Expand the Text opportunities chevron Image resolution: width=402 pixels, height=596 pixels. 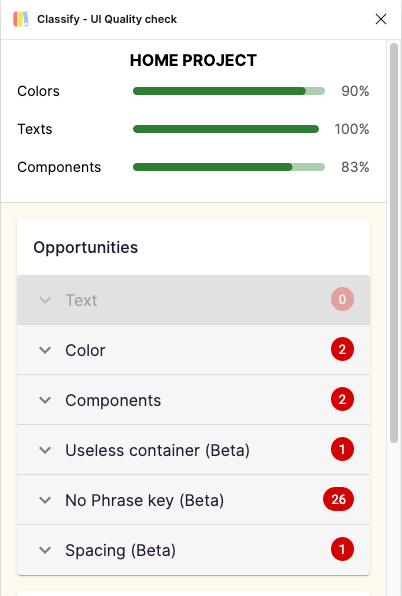[45, 300]
